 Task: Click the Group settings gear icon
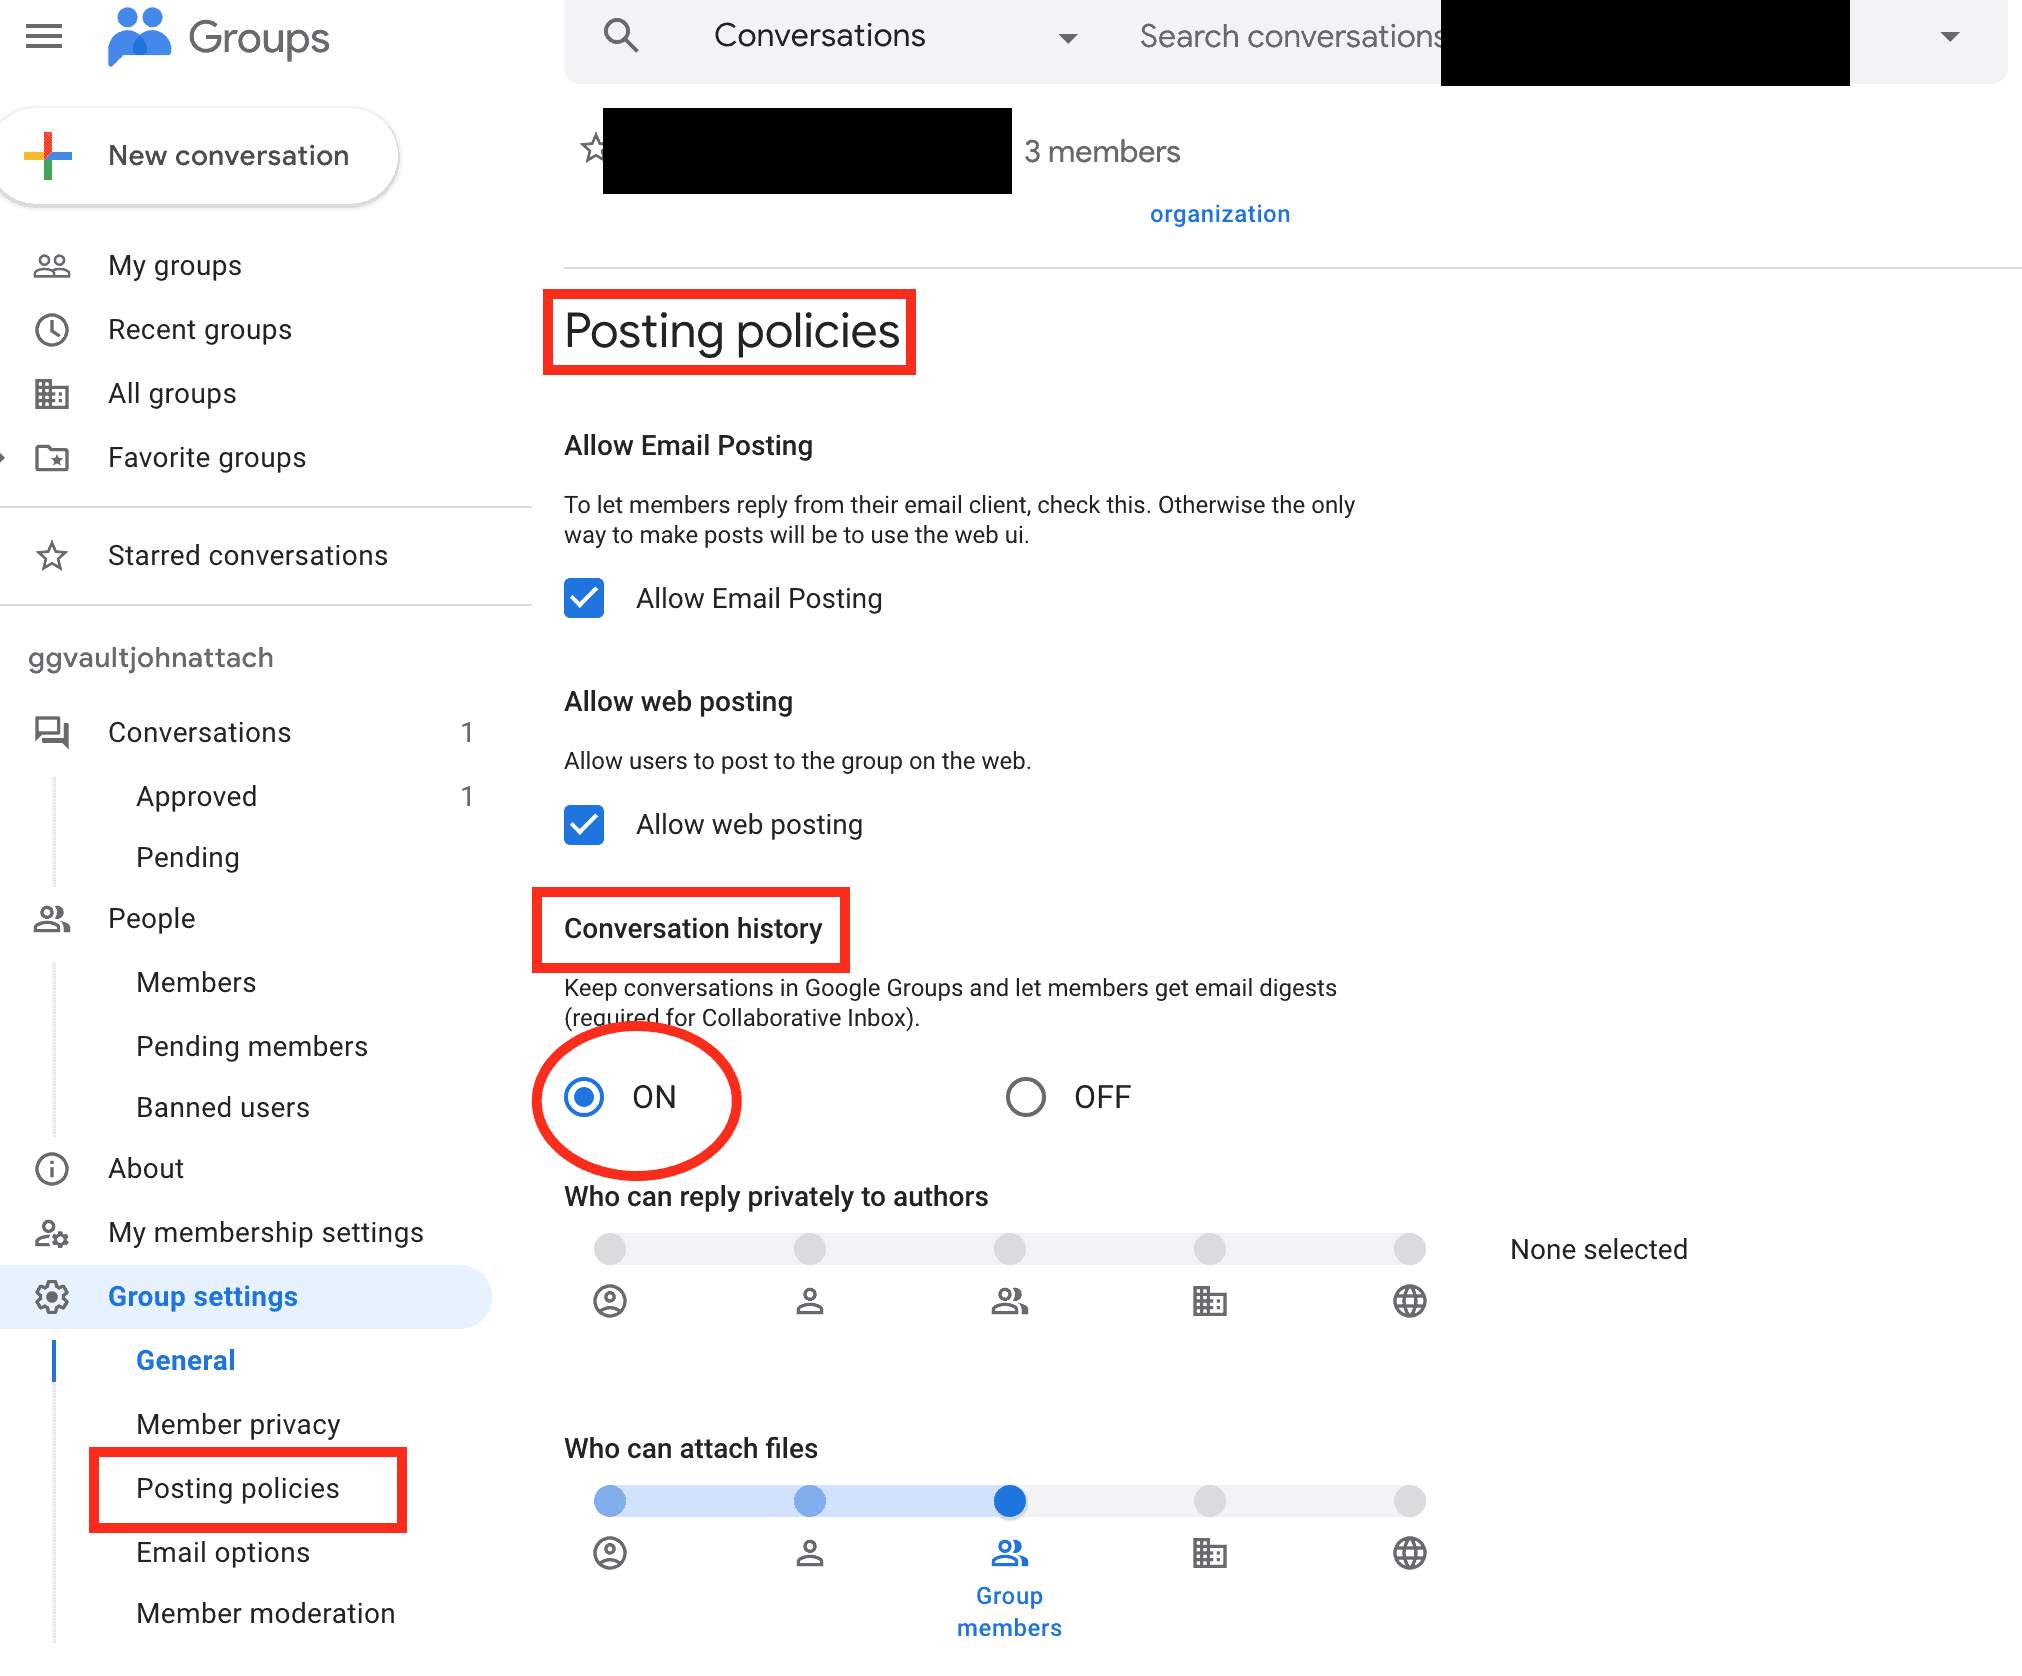(x=52, y=1297)
